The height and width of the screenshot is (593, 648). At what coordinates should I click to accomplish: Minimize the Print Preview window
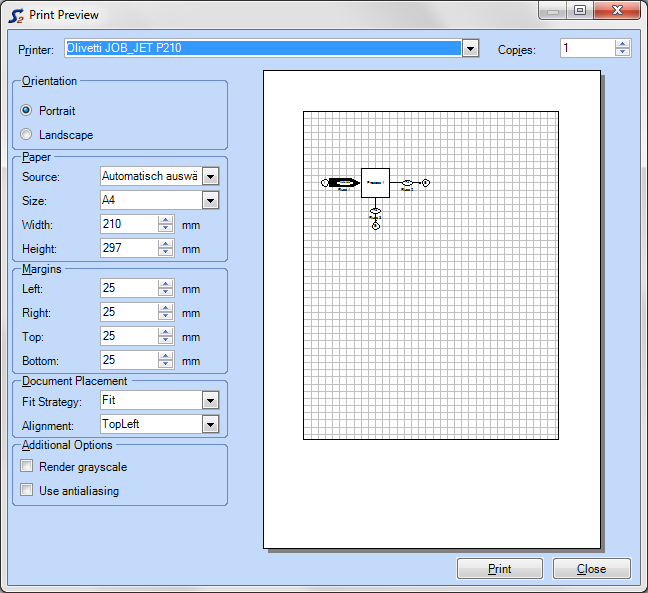point(553,10)
